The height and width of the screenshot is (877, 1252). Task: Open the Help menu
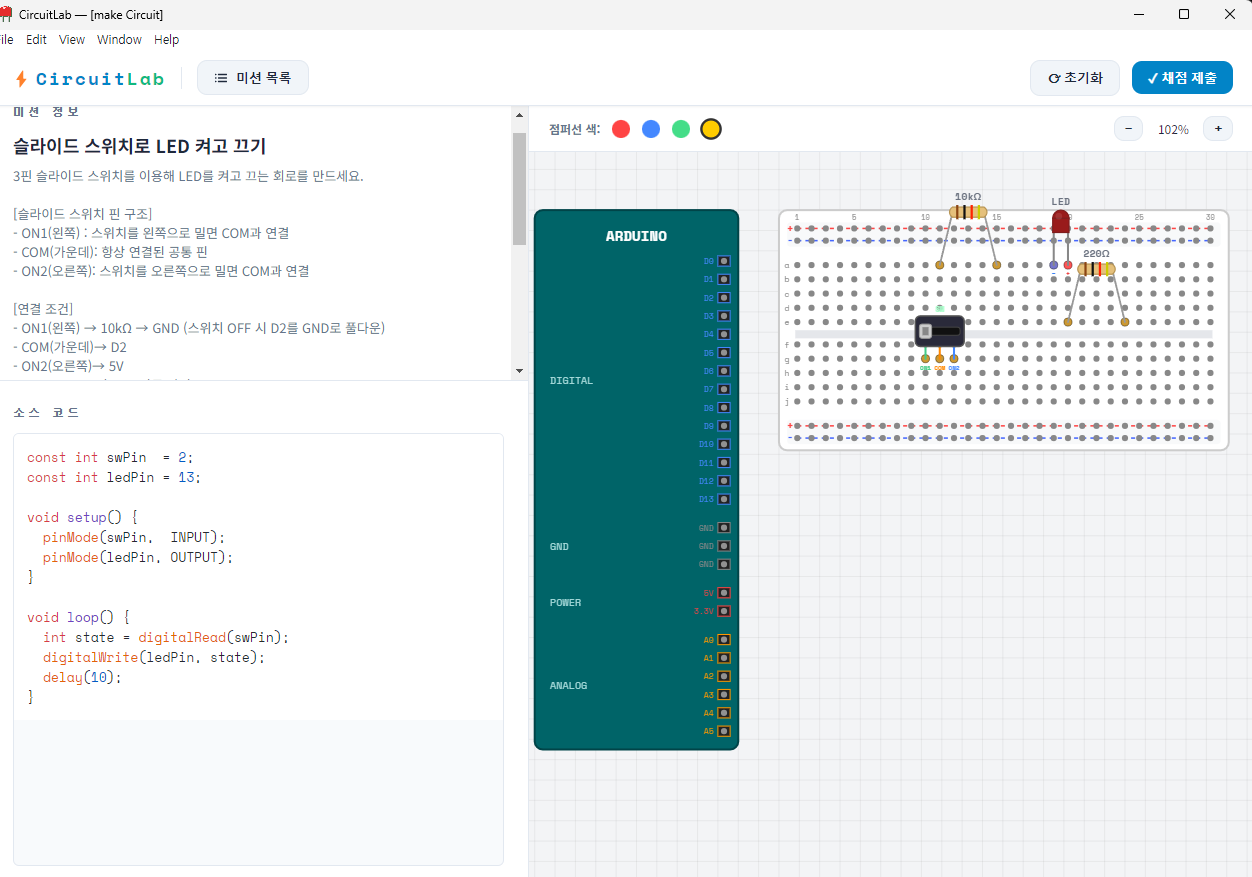click(167, 40)
